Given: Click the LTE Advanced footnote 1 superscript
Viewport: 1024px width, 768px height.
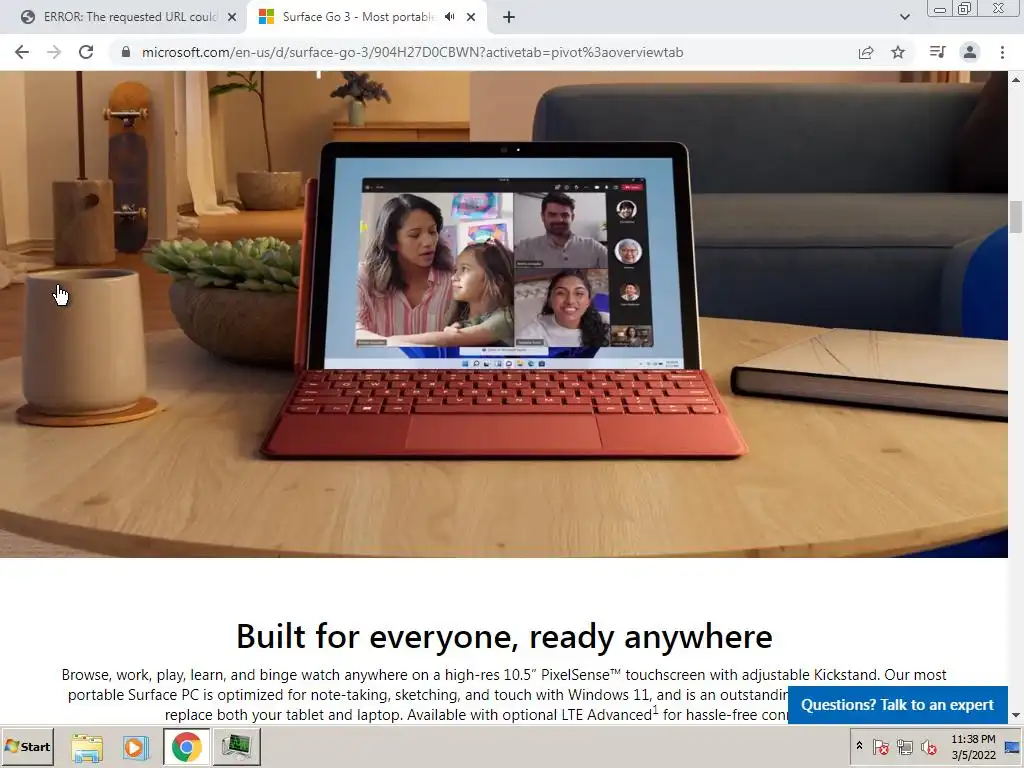Looking at the screenshot, I should coord(655,710).
